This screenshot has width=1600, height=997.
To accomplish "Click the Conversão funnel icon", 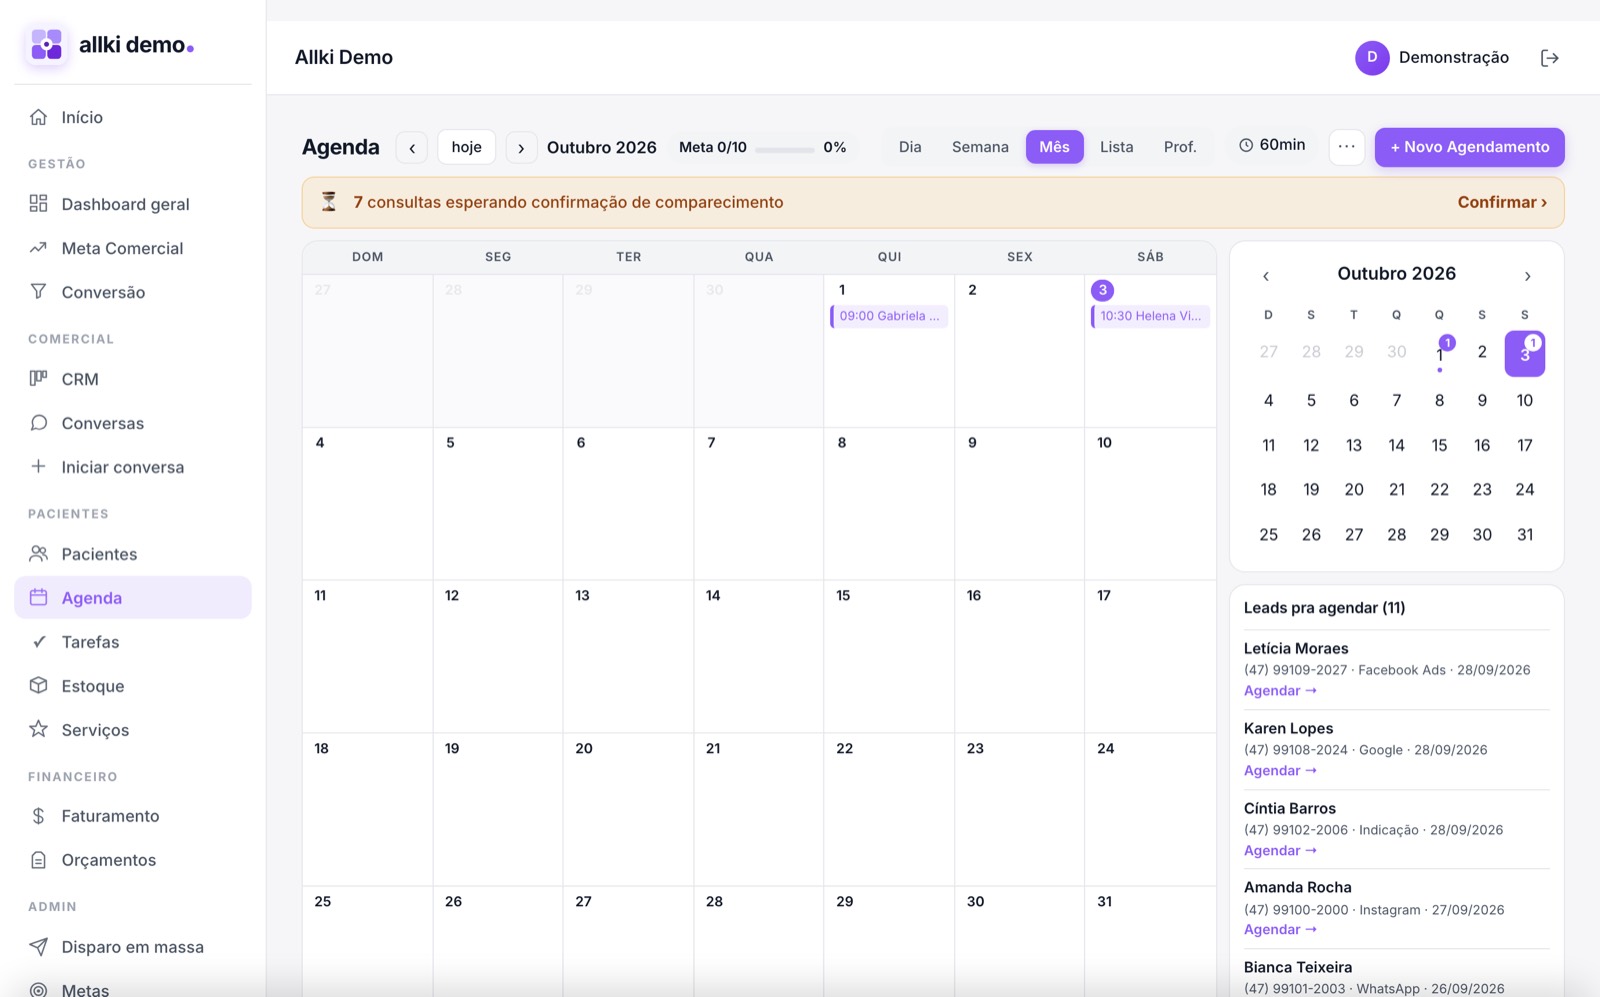I will [38, 292].
